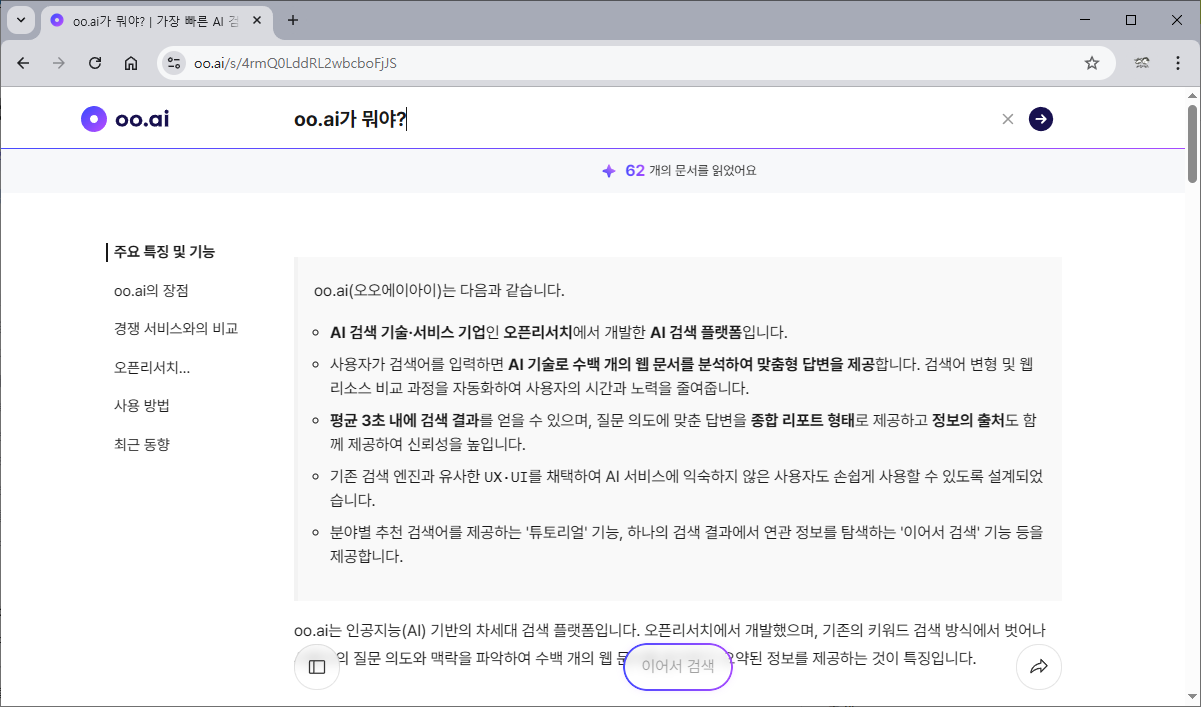Jump to oo.ai의 장점 section

[x=151, y=291]
